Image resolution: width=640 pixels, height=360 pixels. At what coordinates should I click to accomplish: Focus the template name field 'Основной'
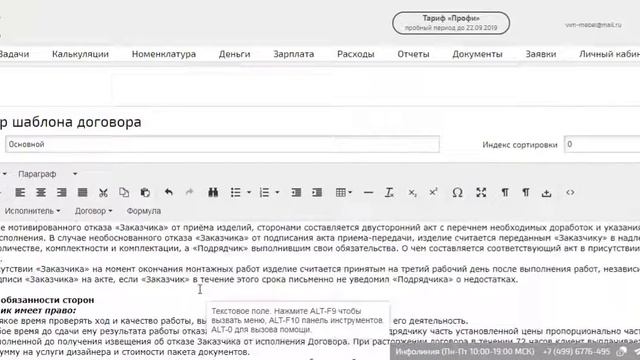click(222, 144)
